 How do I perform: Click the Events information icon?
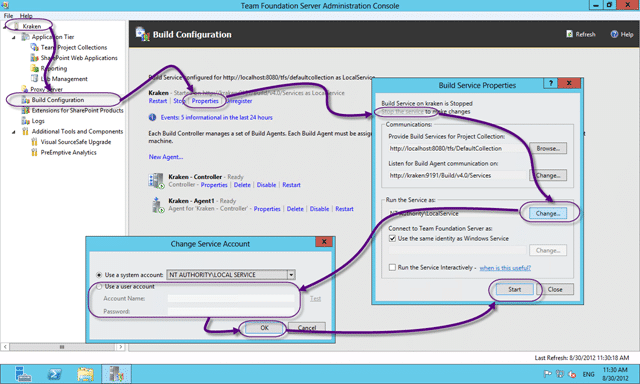click(x=152, y=118)
